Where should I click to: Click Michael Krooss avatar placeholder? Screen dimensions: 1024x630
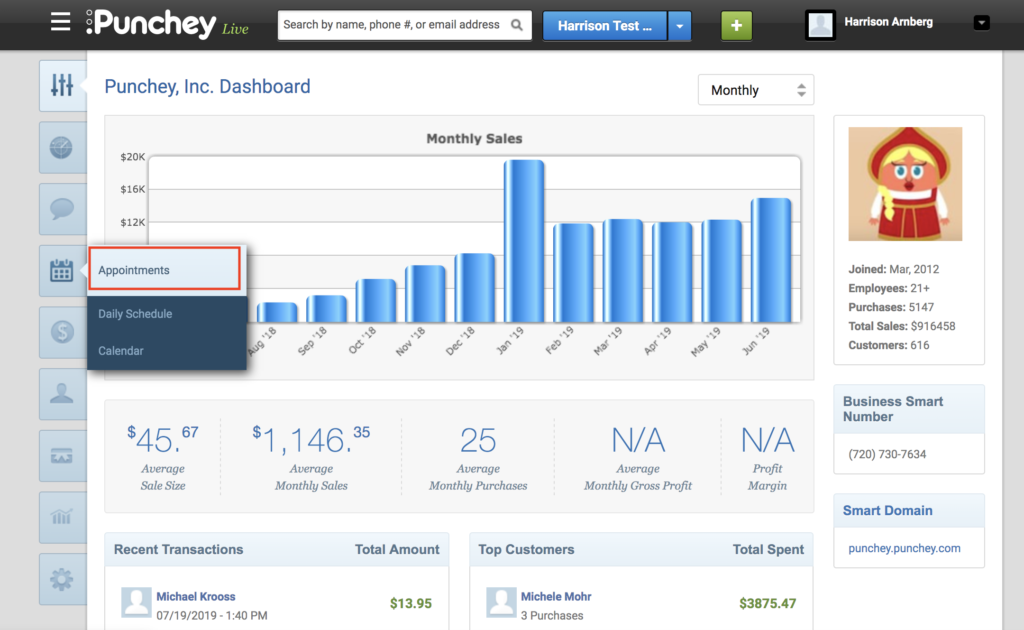136,602
